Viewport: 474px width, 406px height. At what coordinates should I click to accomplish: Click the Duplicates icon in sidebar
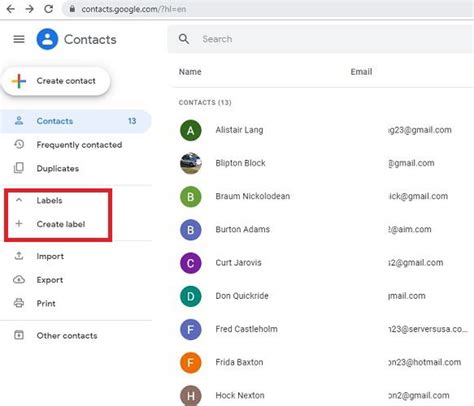coord(19,168)
